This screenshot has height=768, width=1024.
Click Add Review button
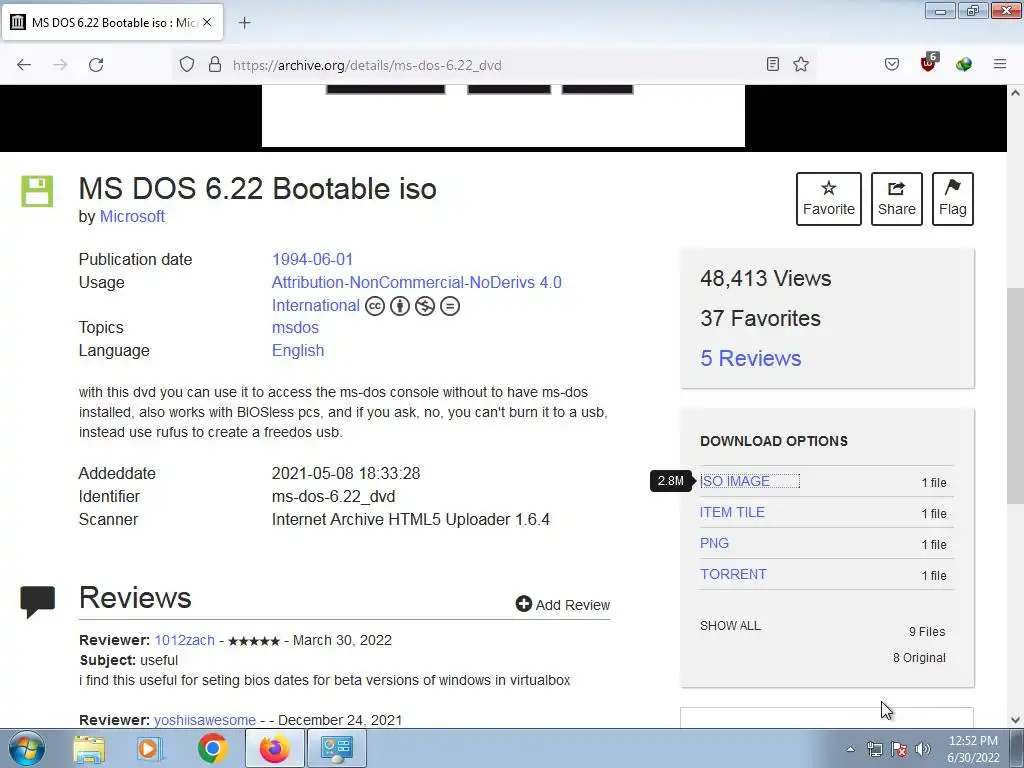[x=563, y=605]
